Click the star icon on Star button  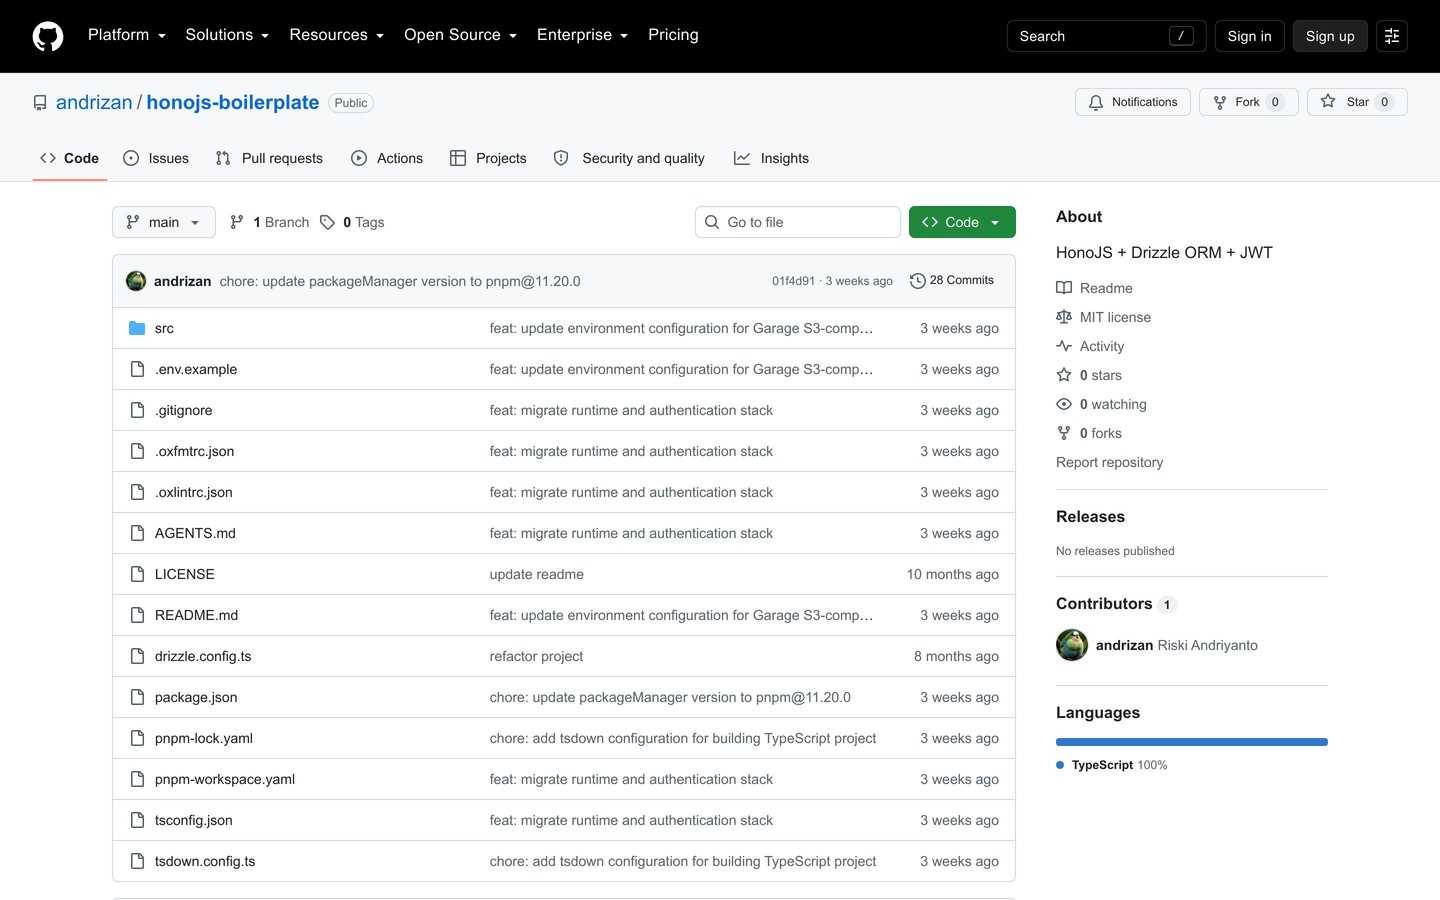click(1328, 101)
